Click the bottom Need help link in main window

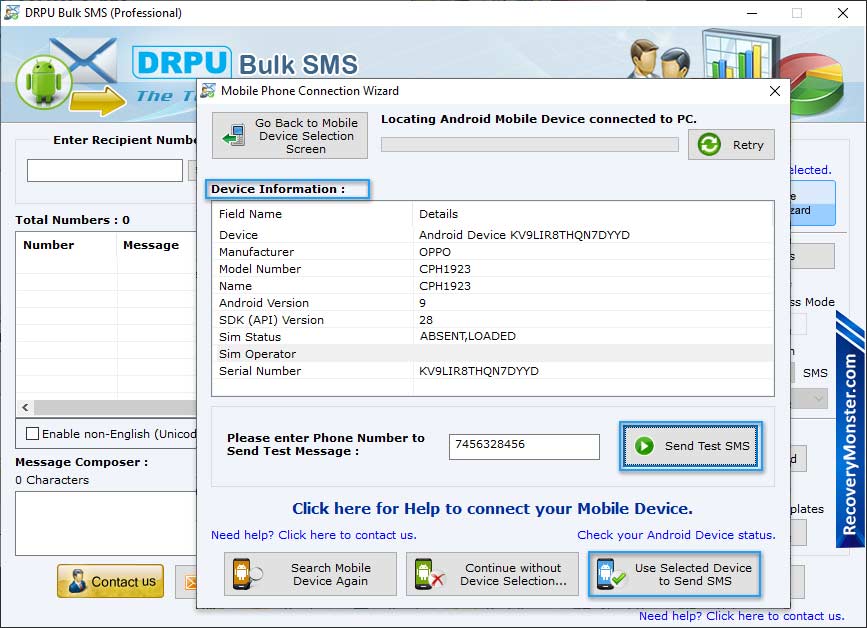(x=741, y=616)
